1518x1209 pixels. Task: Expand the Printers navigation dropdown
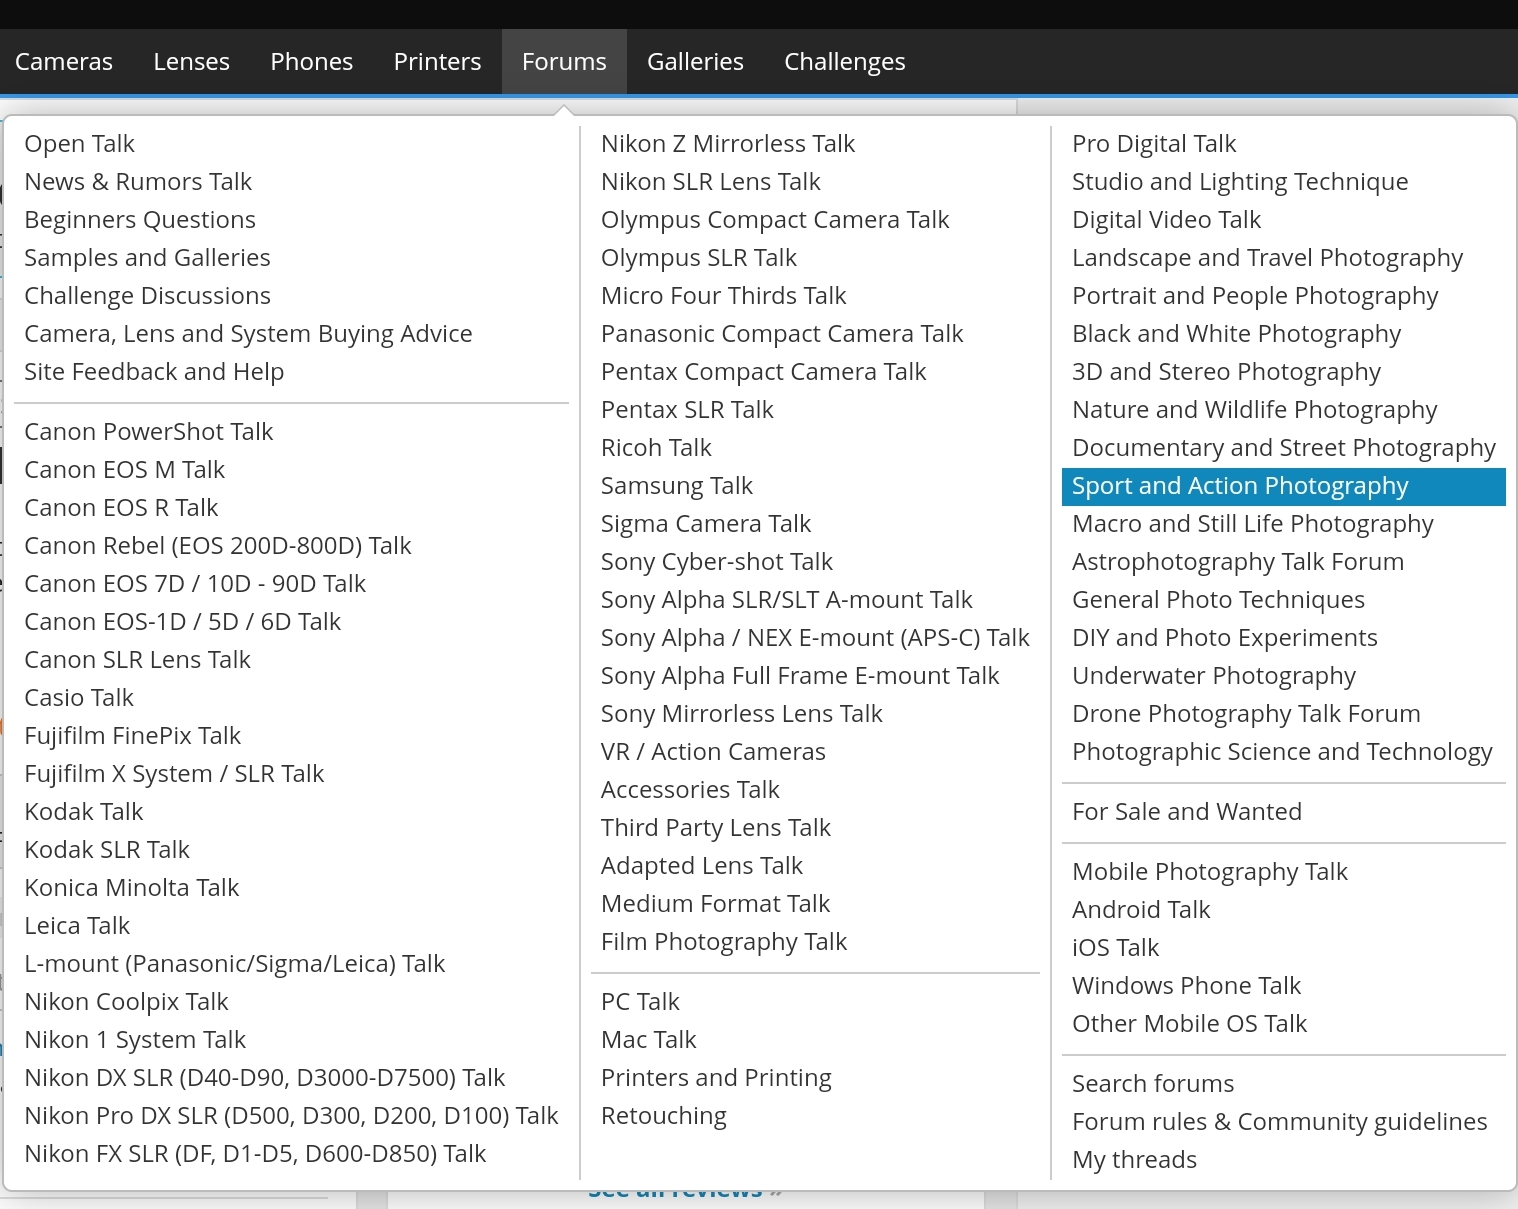[x=437, y=62]
